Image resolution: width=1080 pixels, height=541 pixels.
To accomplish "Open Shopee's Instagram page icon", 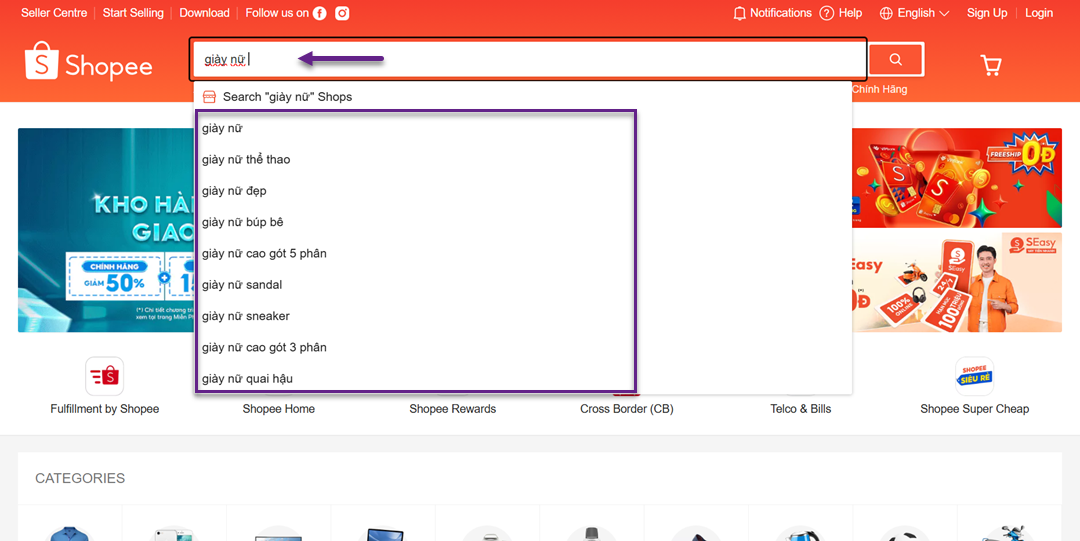I will point(342,13).
